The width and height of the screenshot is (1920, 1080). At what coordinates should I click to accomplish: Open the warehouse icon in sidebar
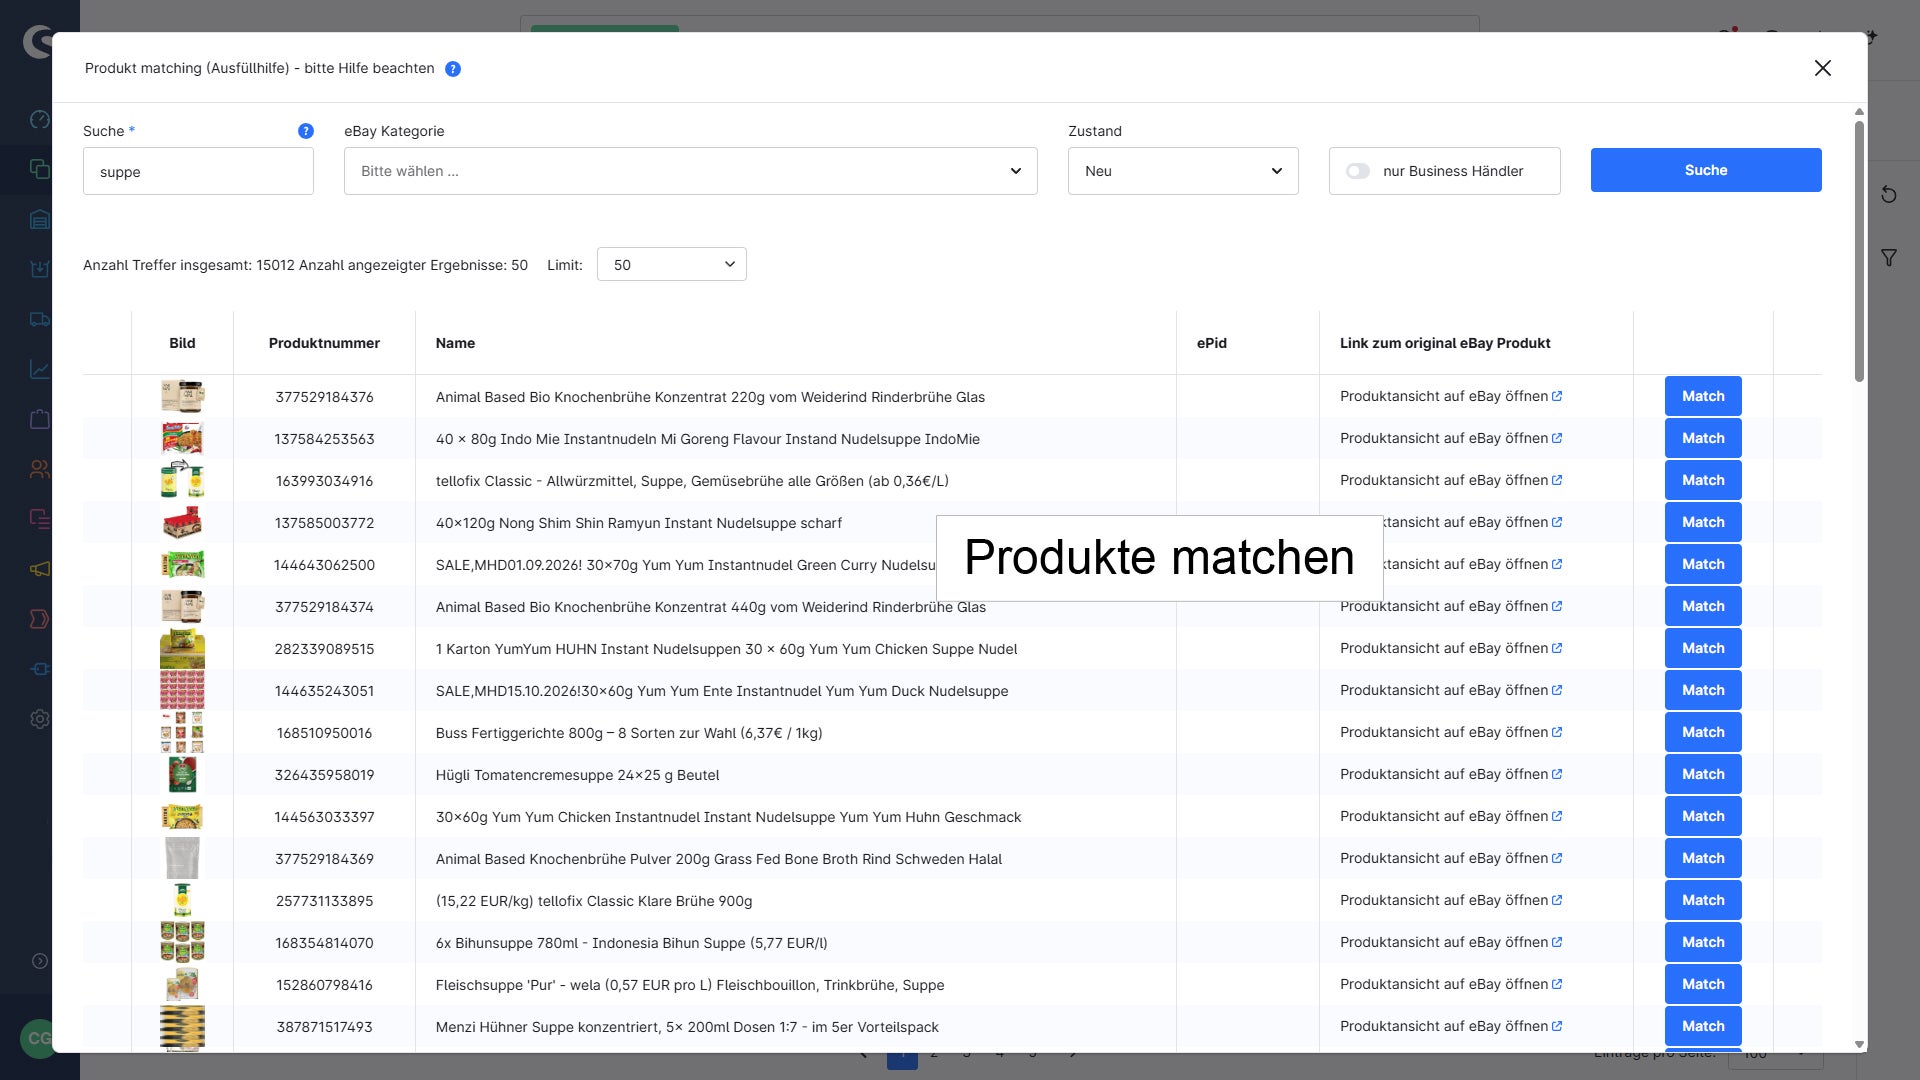40,219
